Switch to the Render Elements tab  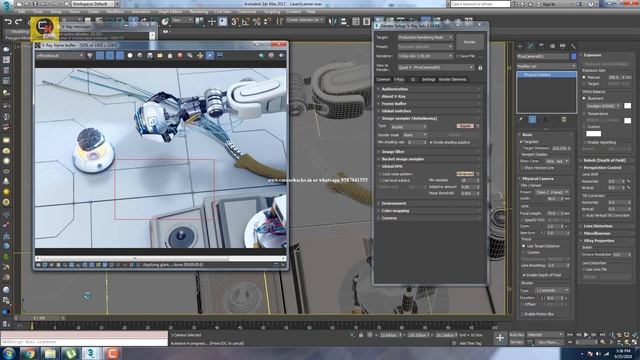tap(452, 80)
